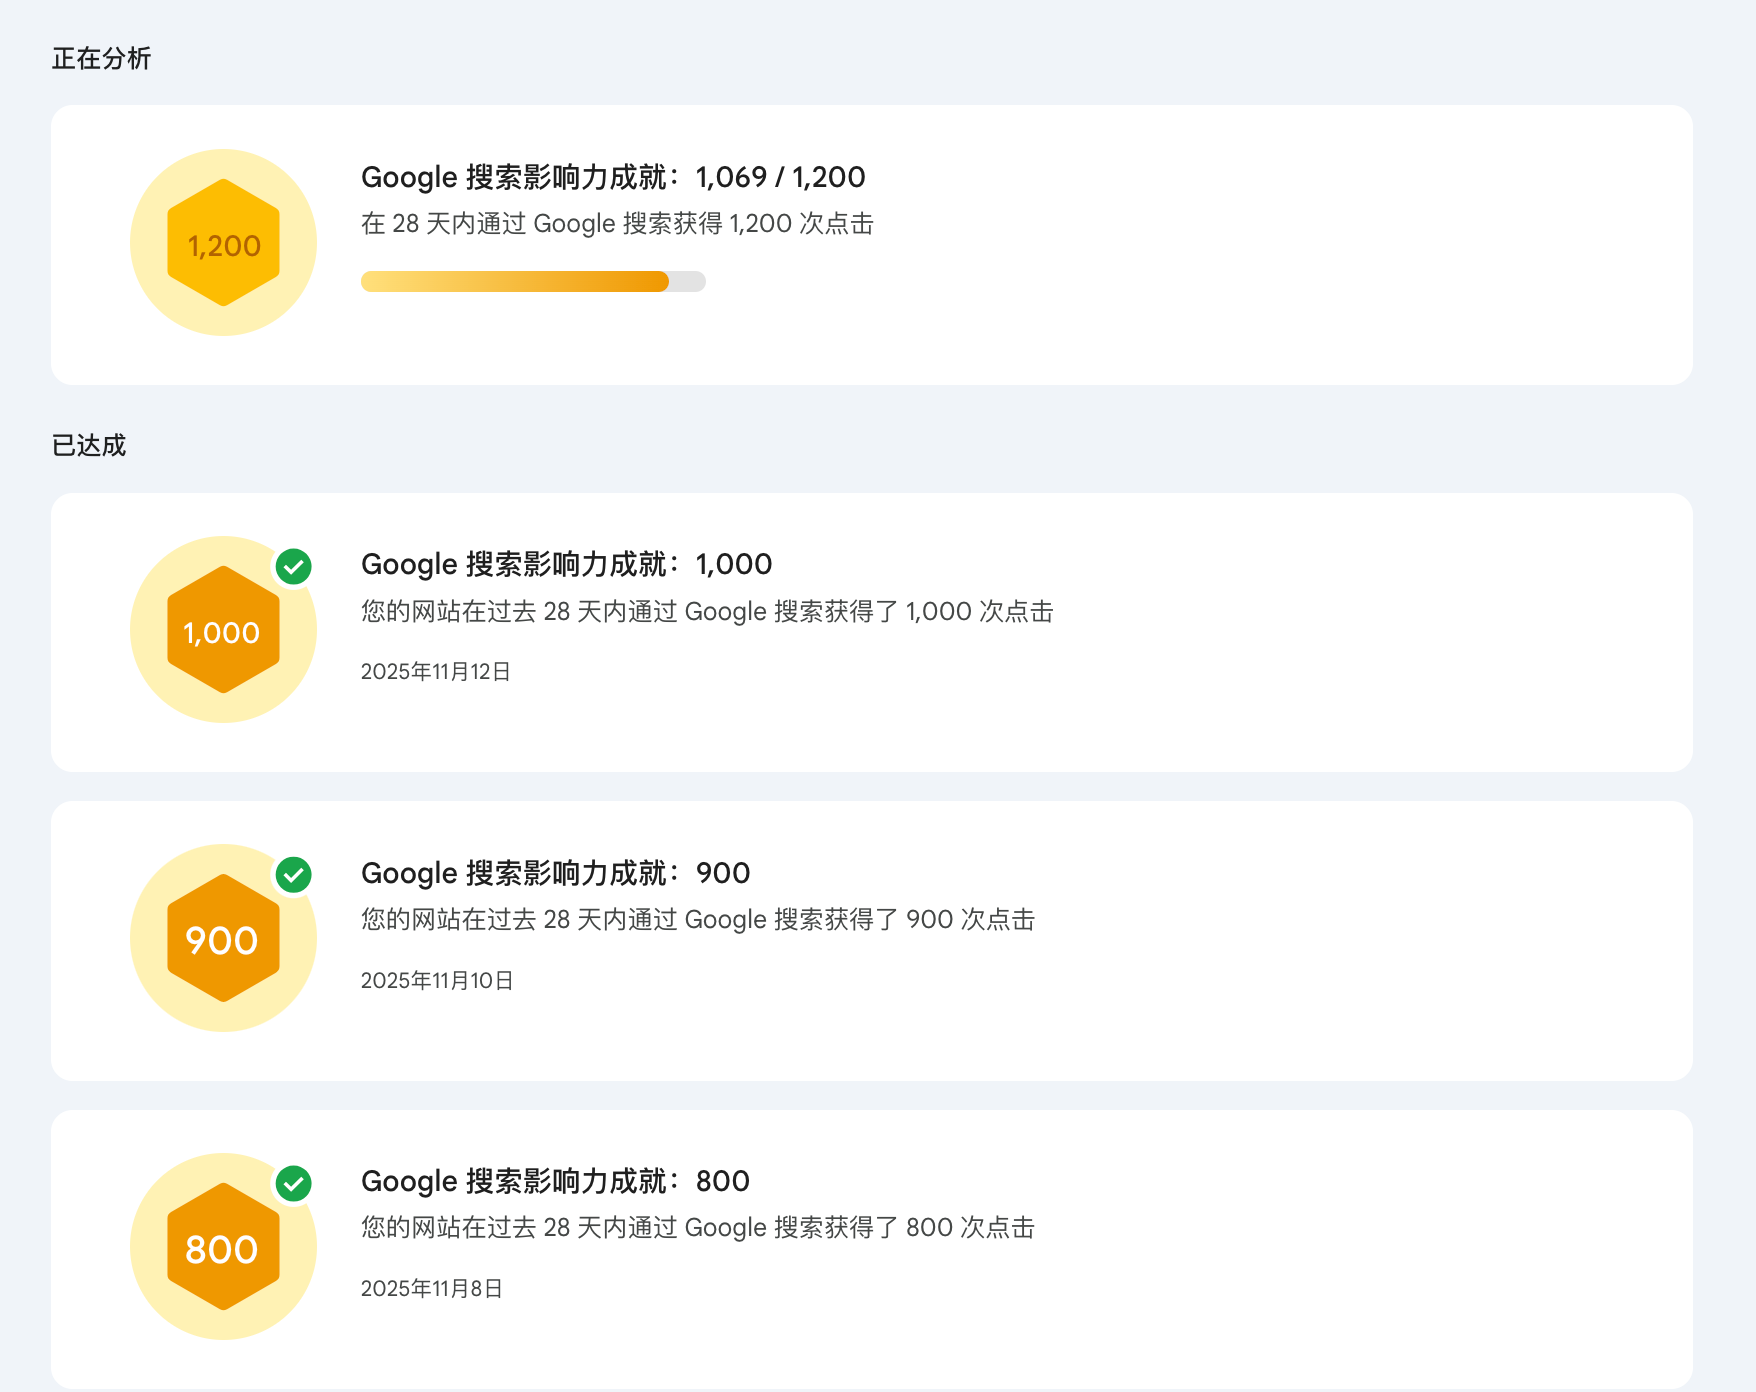Click the 2025年11月10日 date
This screenshot has height=1392, width=1756.
[x=437, y=981]
